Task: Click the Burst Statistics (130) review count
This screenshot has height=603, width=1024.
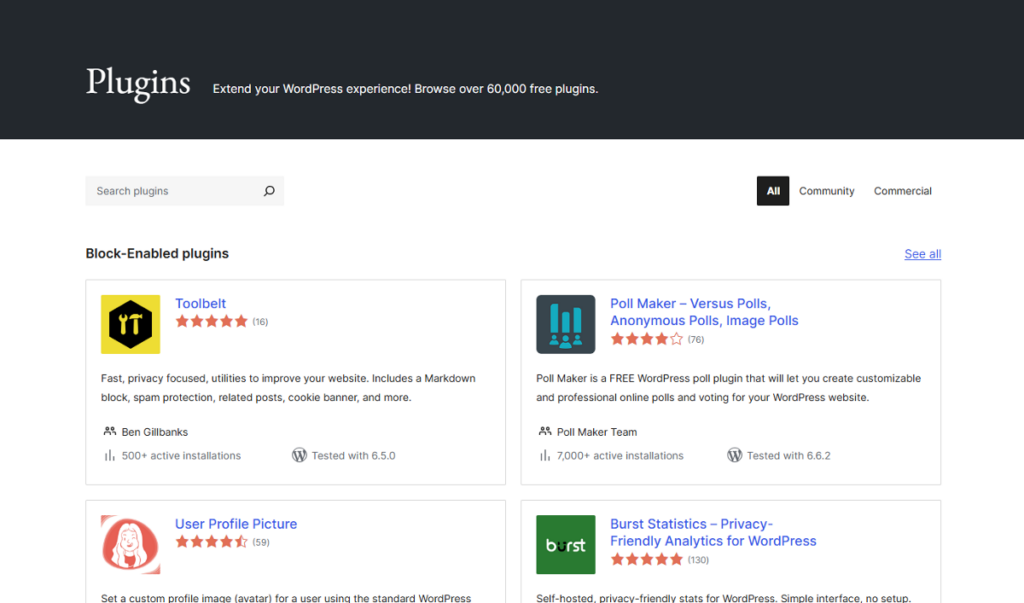Action: point(698,559)
